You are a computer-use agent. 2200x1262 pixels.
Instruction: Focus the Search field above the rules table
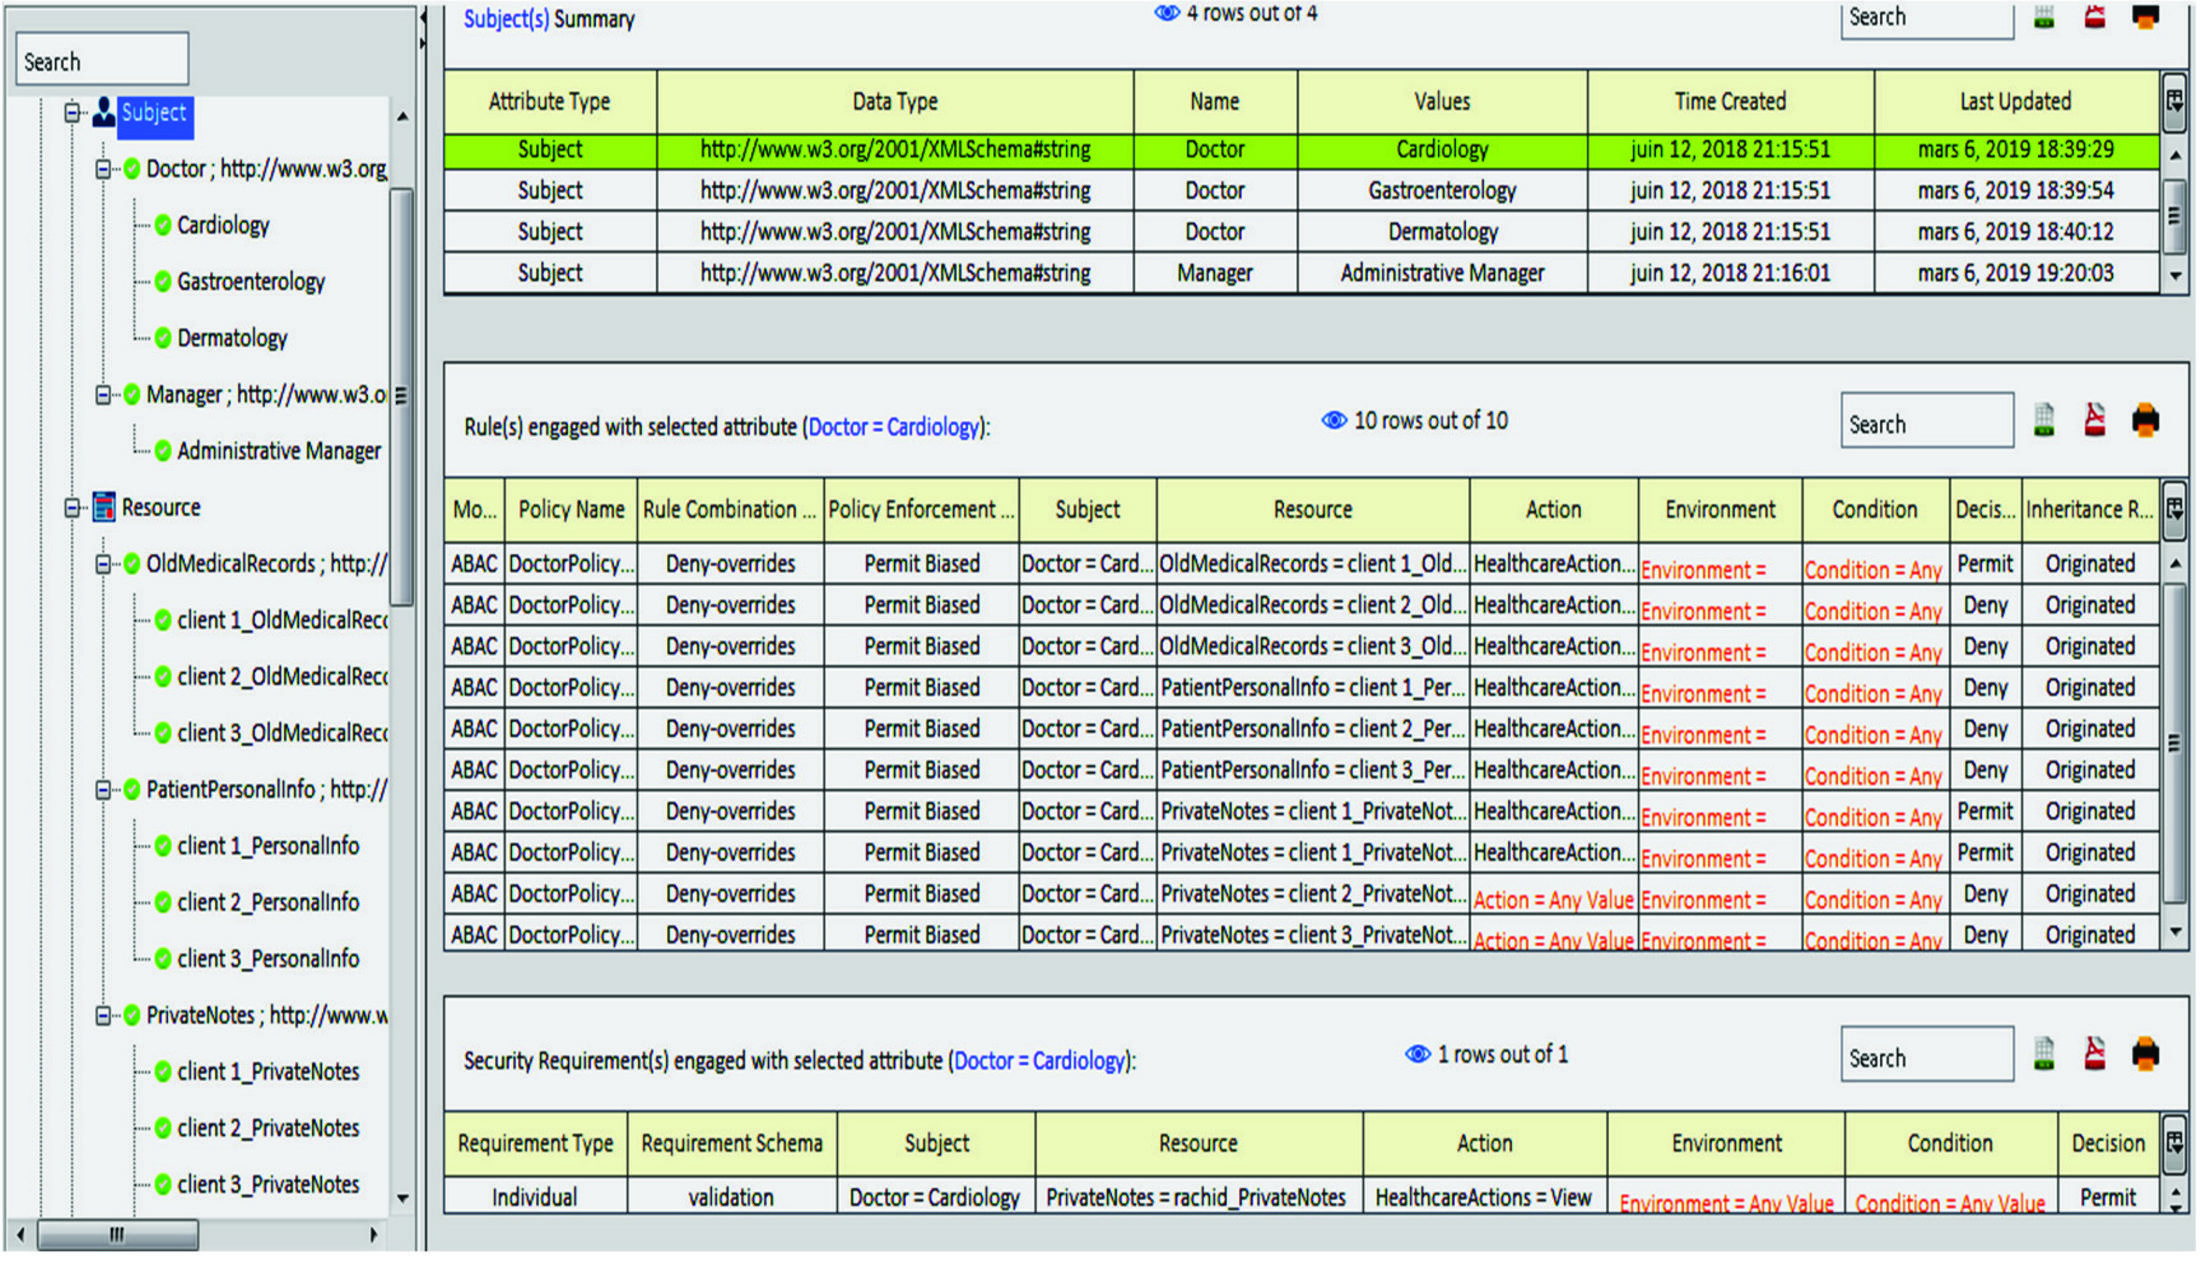coord(1927,421)
